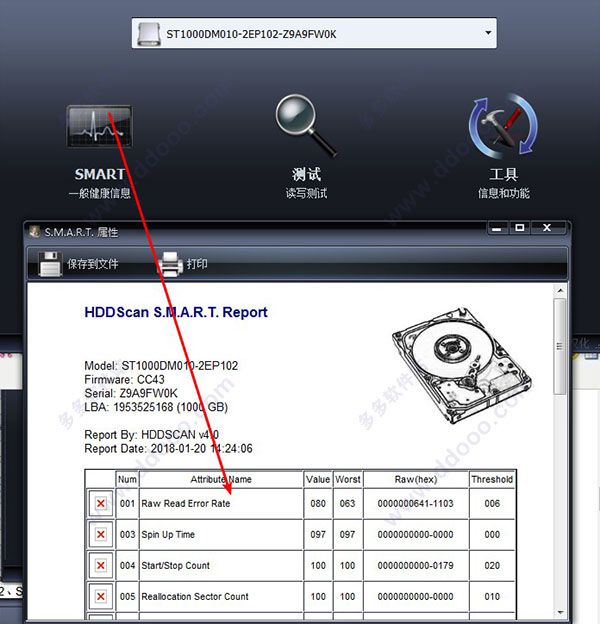Click the HDDScan S.M.A.R.T. Report heading
600x624 pixels.
coord(176,312)
